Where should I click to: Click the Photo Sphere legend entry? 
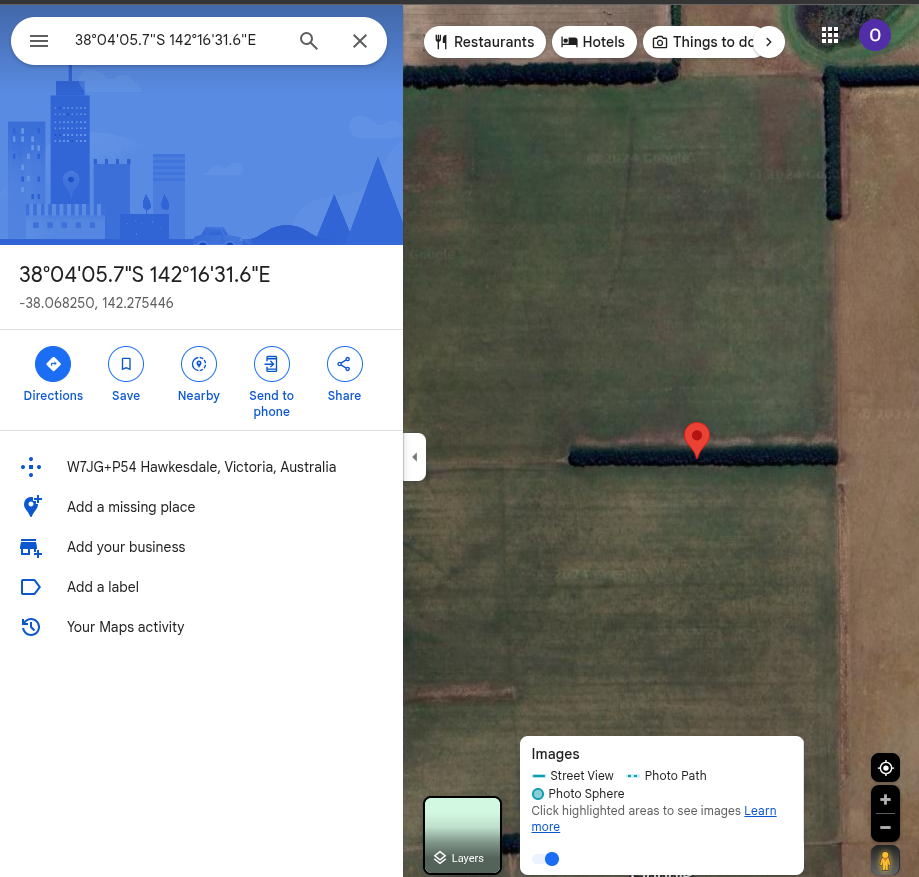pyautogui.click(x=578, y=794)
